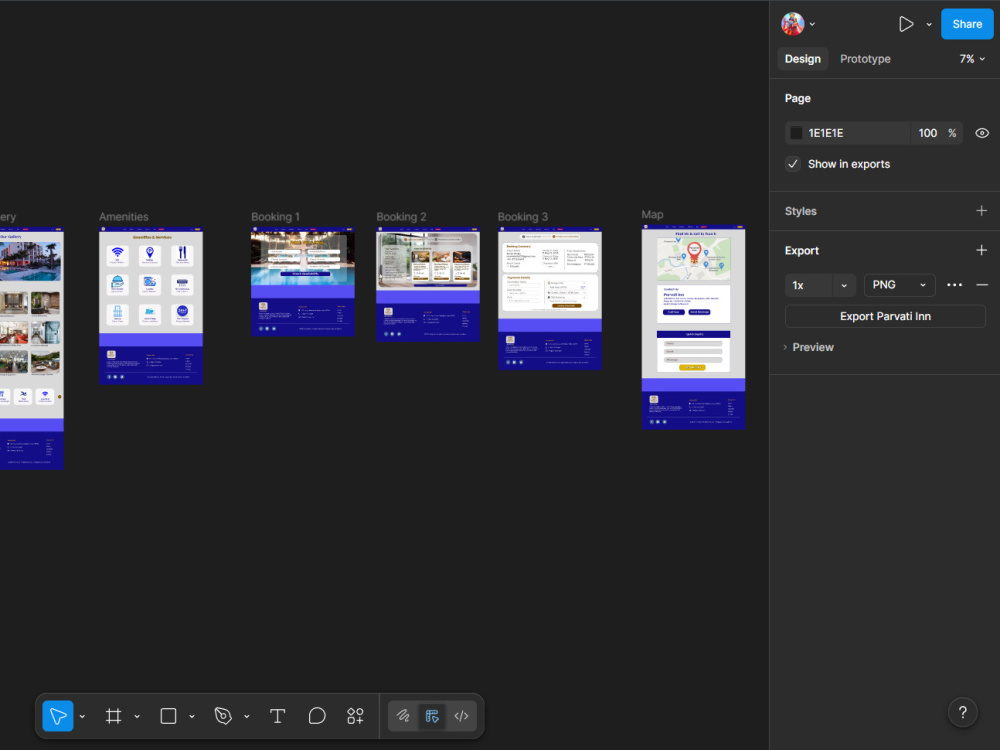1000x750 pixels.
Task: Switch to Draw mode in toolbar
Action: (x=403, y=716)
